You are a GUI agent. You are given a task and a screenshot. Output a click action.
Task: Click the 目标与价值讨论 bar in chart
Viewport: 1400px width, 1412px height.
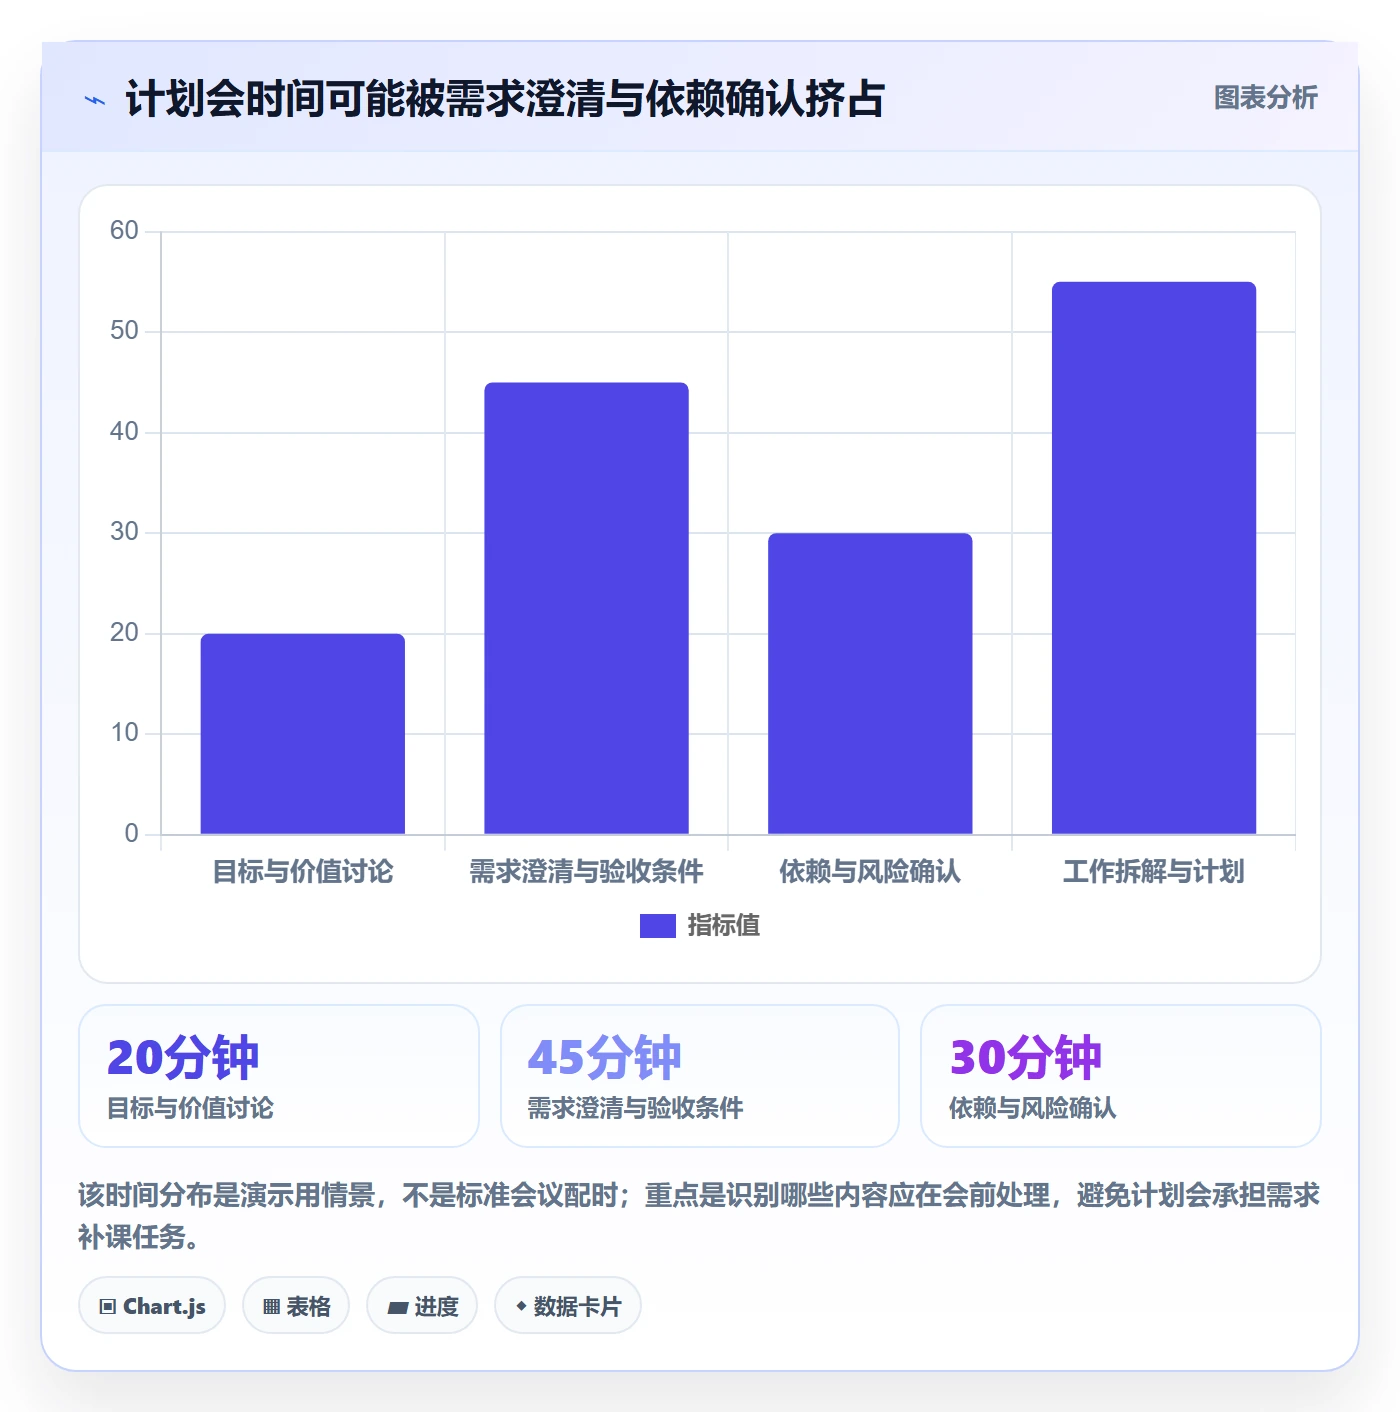pos(303,734)
